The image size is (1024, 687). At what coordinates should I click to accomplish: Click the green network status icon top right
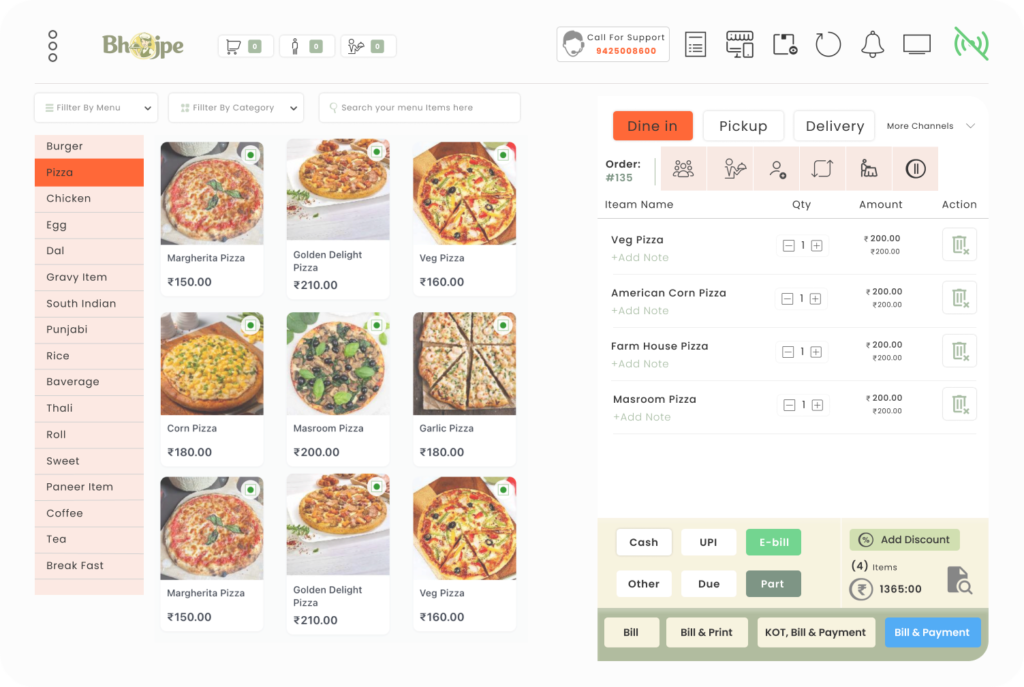[970, 44]
